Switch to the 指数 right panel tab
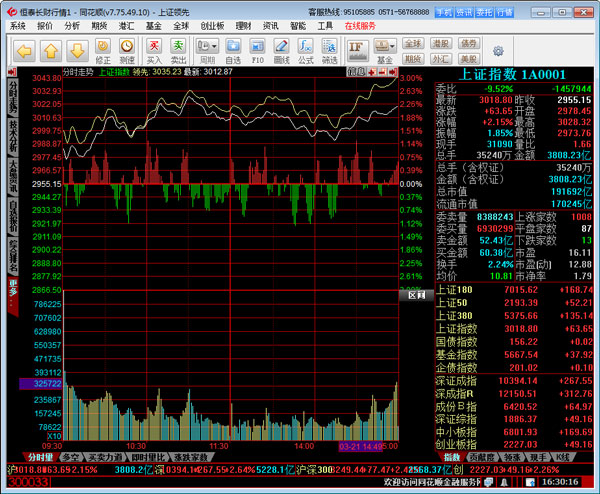Viewport: 600px width, 494px height. [452, 457]
